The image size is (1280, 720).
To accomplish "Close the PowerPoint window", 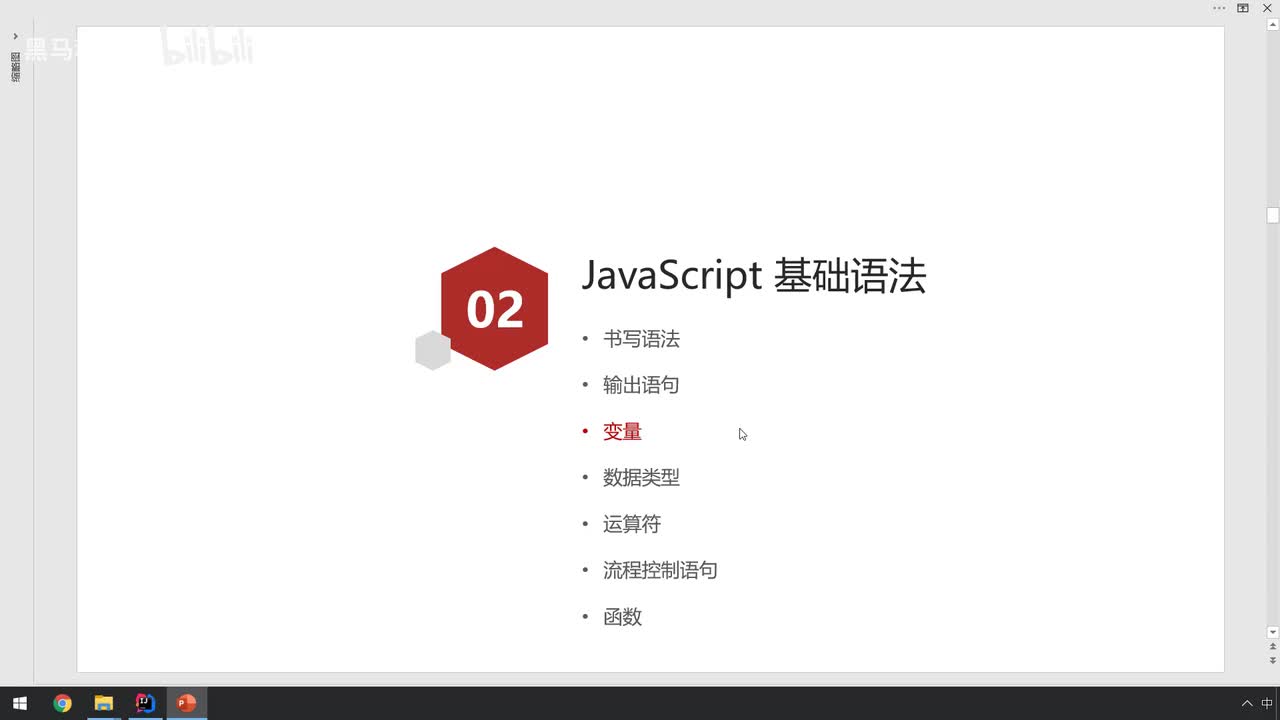I will (1267, 8).
